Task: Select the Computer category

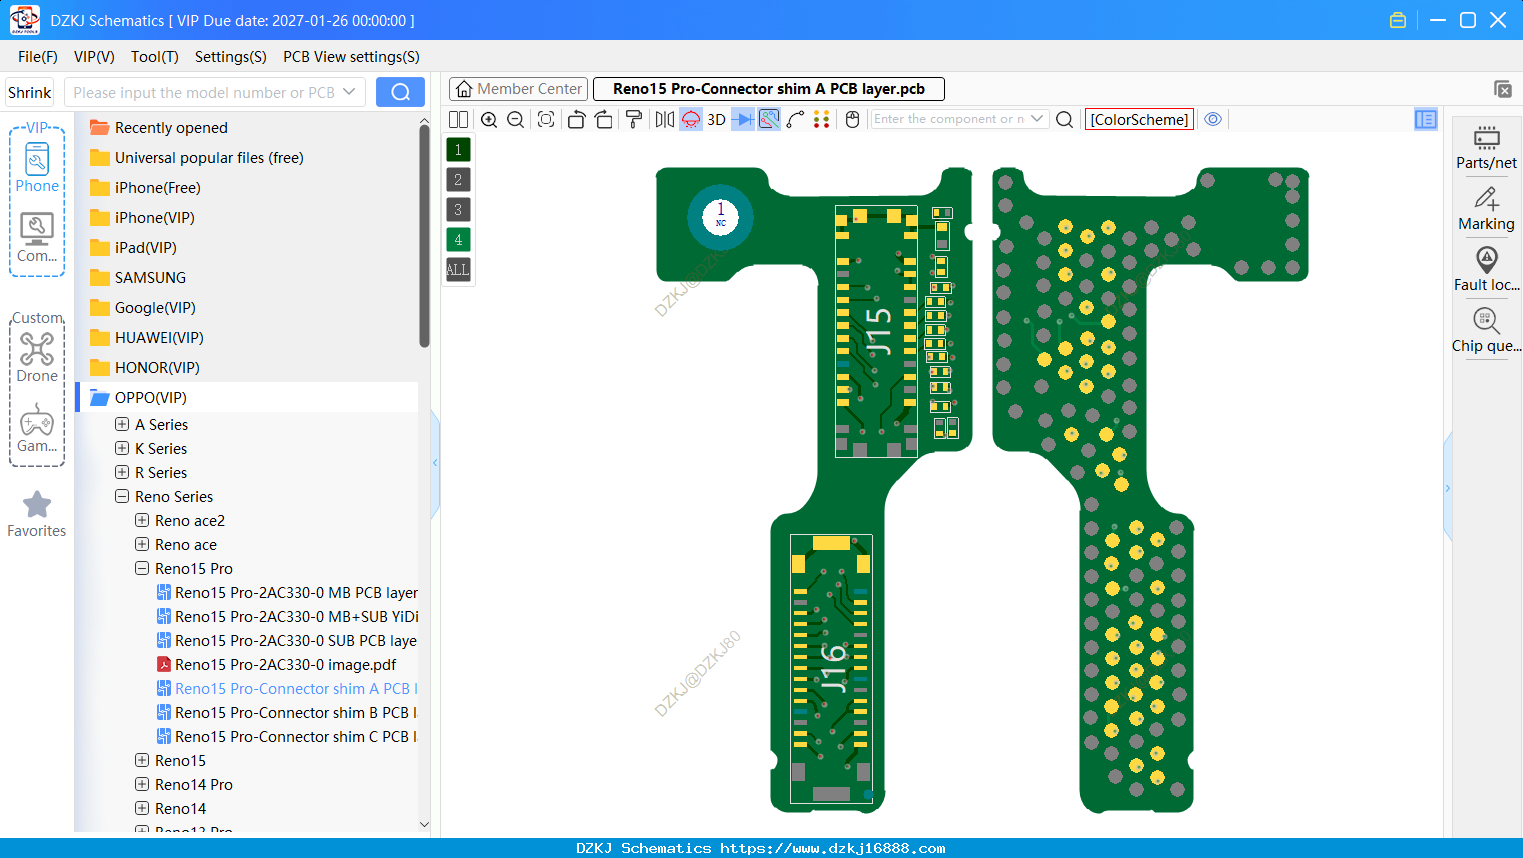Action: pyautogui.click(x=37, y=238)
